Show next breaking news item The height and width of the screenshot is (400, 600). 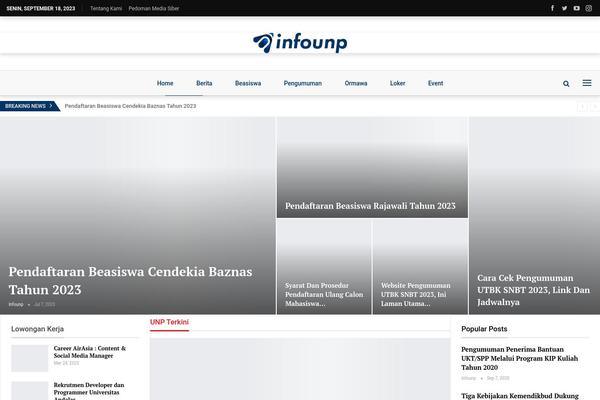pyautogui.click(x=594, y=106)
